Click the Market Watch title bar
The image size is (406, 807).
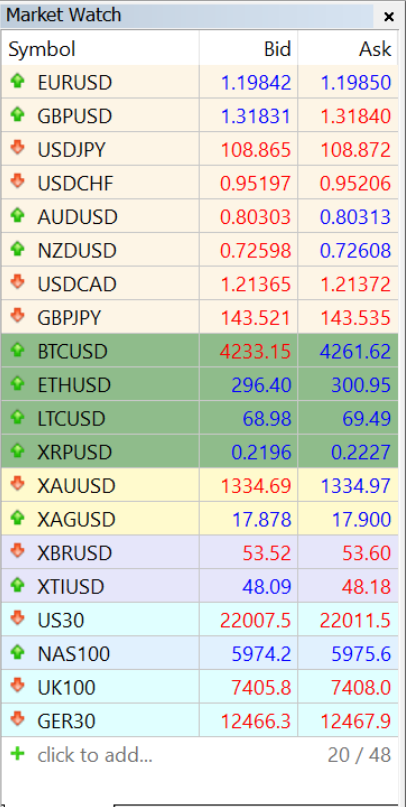coord(188,15)
